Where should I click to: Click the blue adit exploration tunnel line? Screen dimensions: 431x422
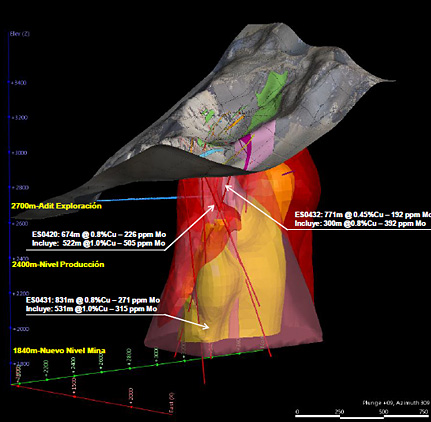[137, 199]
